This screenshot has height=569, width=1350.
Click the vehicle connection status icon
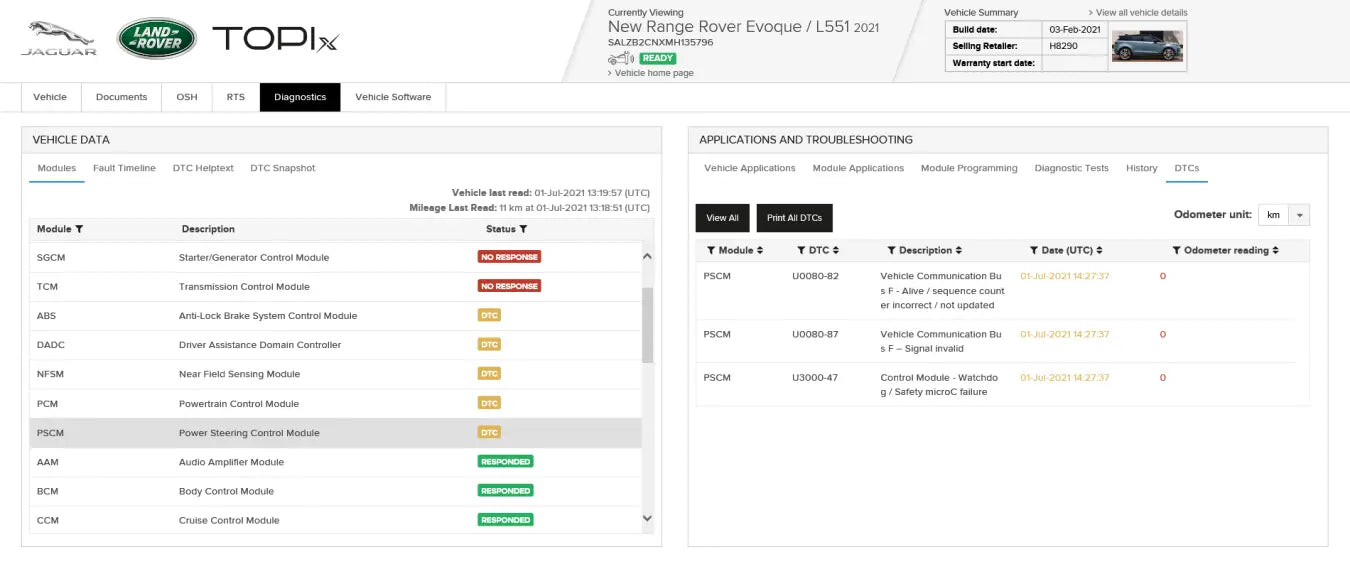click(x=621, y=59)
